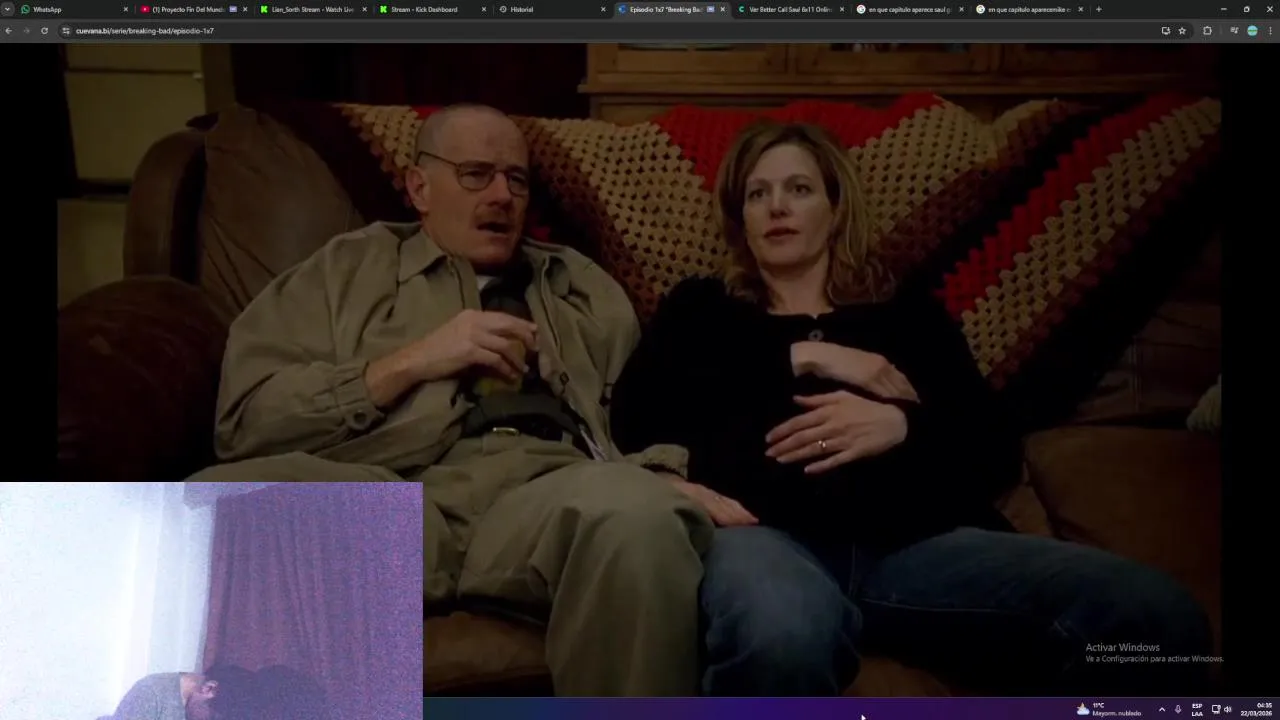Close the Better Call Saul 6x11 tab
Image resolution: width=1280 pixels, height=720 pixels.
coord(842,9)
